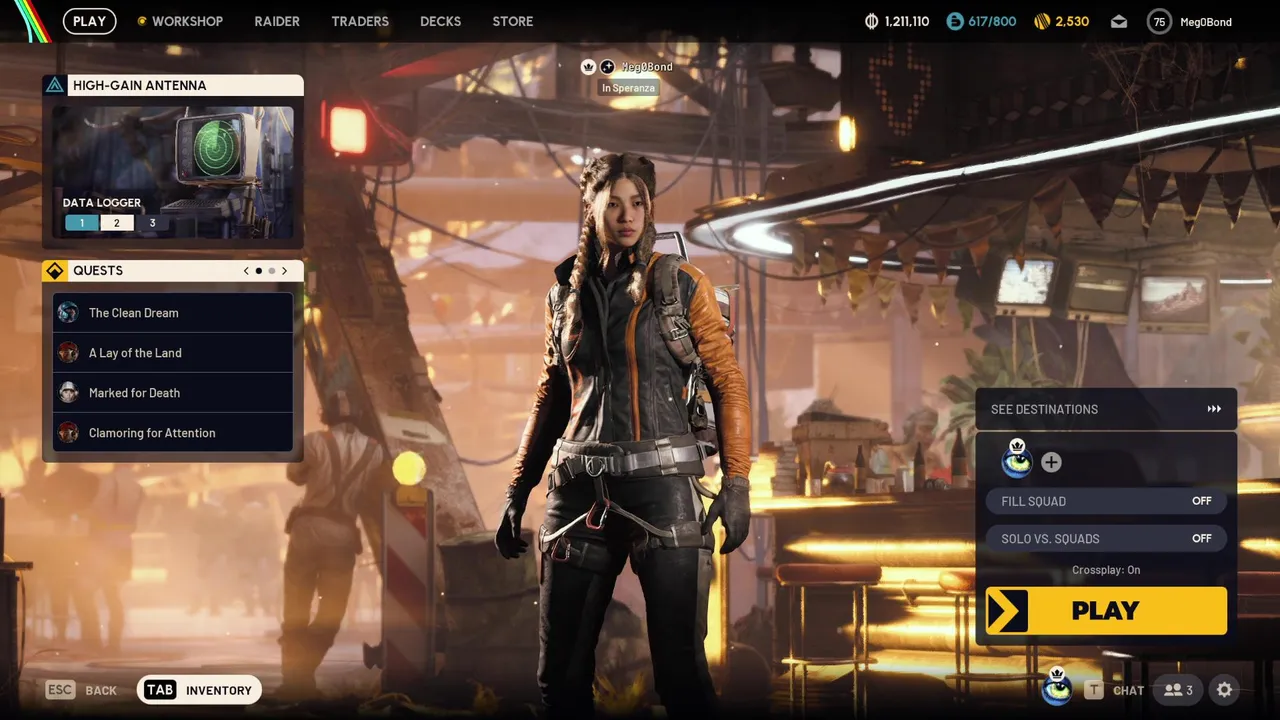Click the level 75 badge circle
The width and height of the screenshot is (1280, 720).
click(x=1159, y=21)
